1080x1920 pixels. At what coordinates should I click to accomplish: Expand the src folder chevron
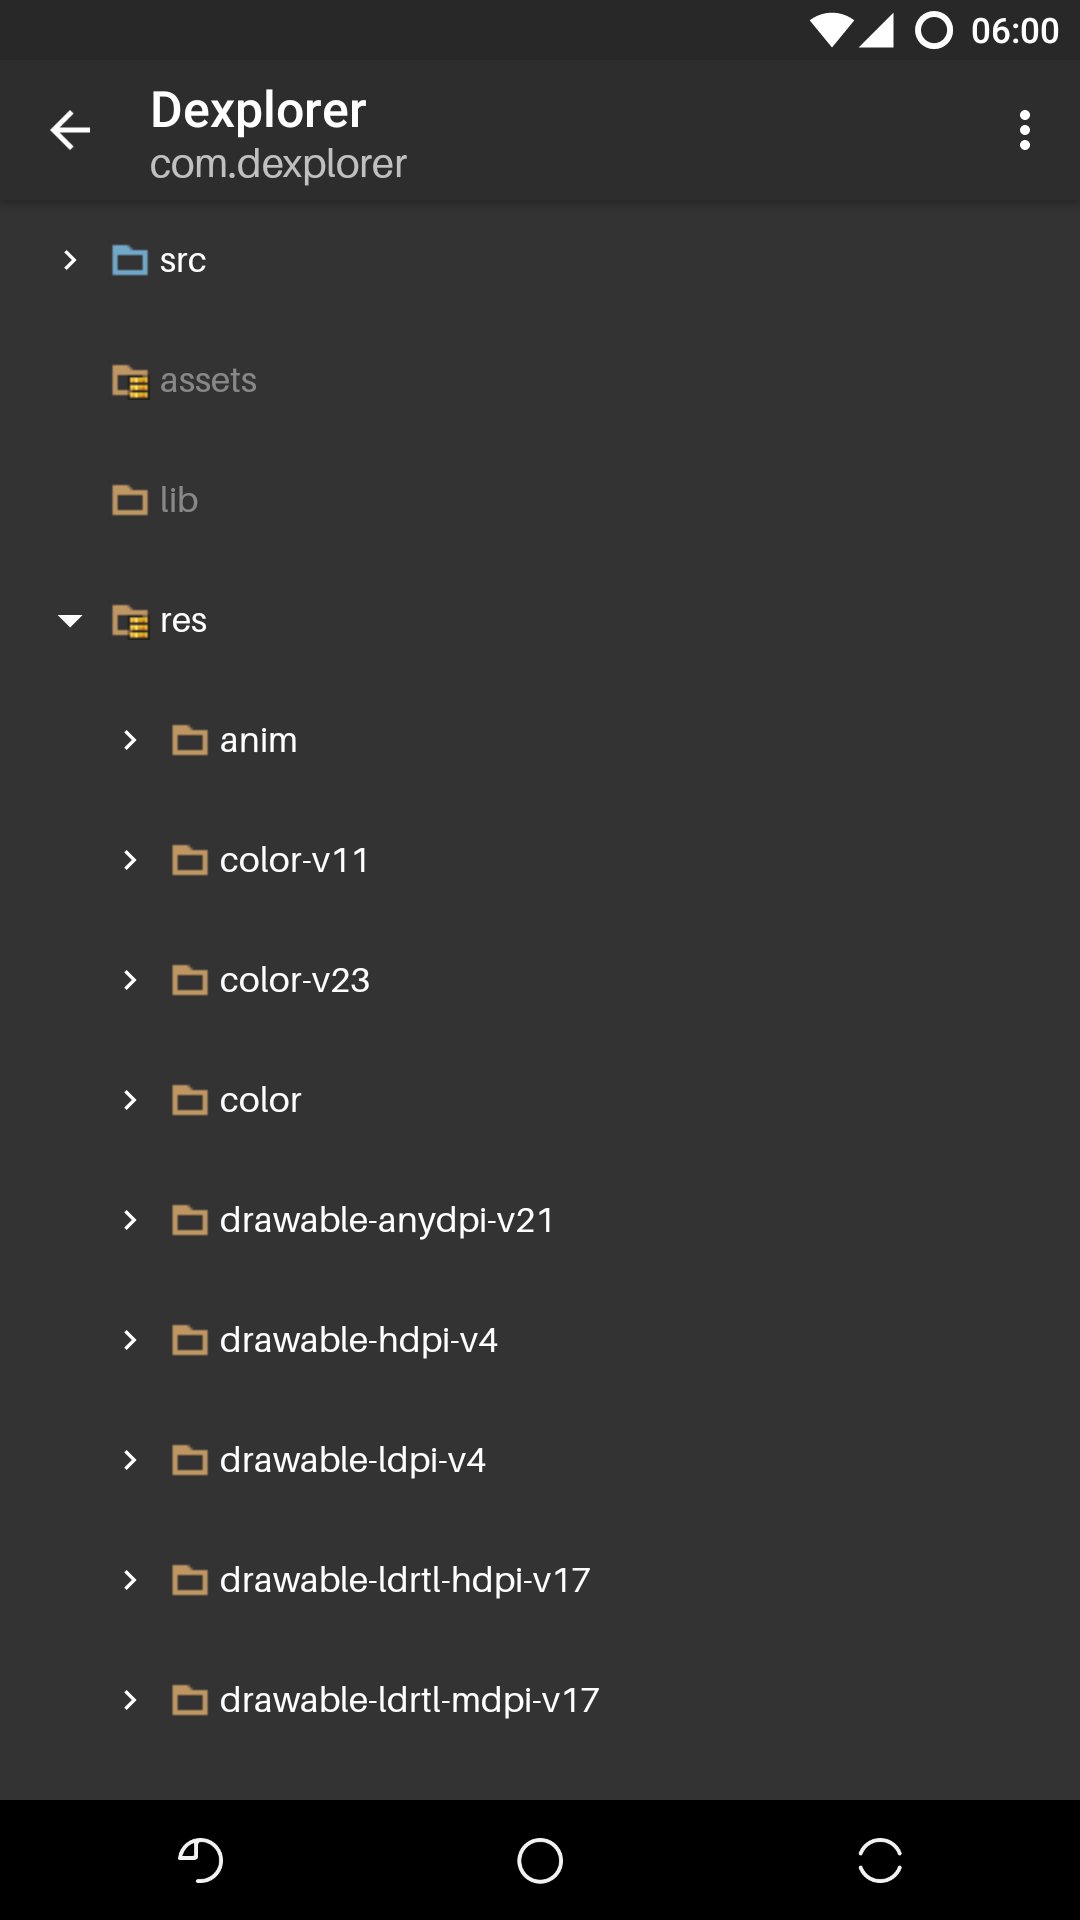coord(70,260)
